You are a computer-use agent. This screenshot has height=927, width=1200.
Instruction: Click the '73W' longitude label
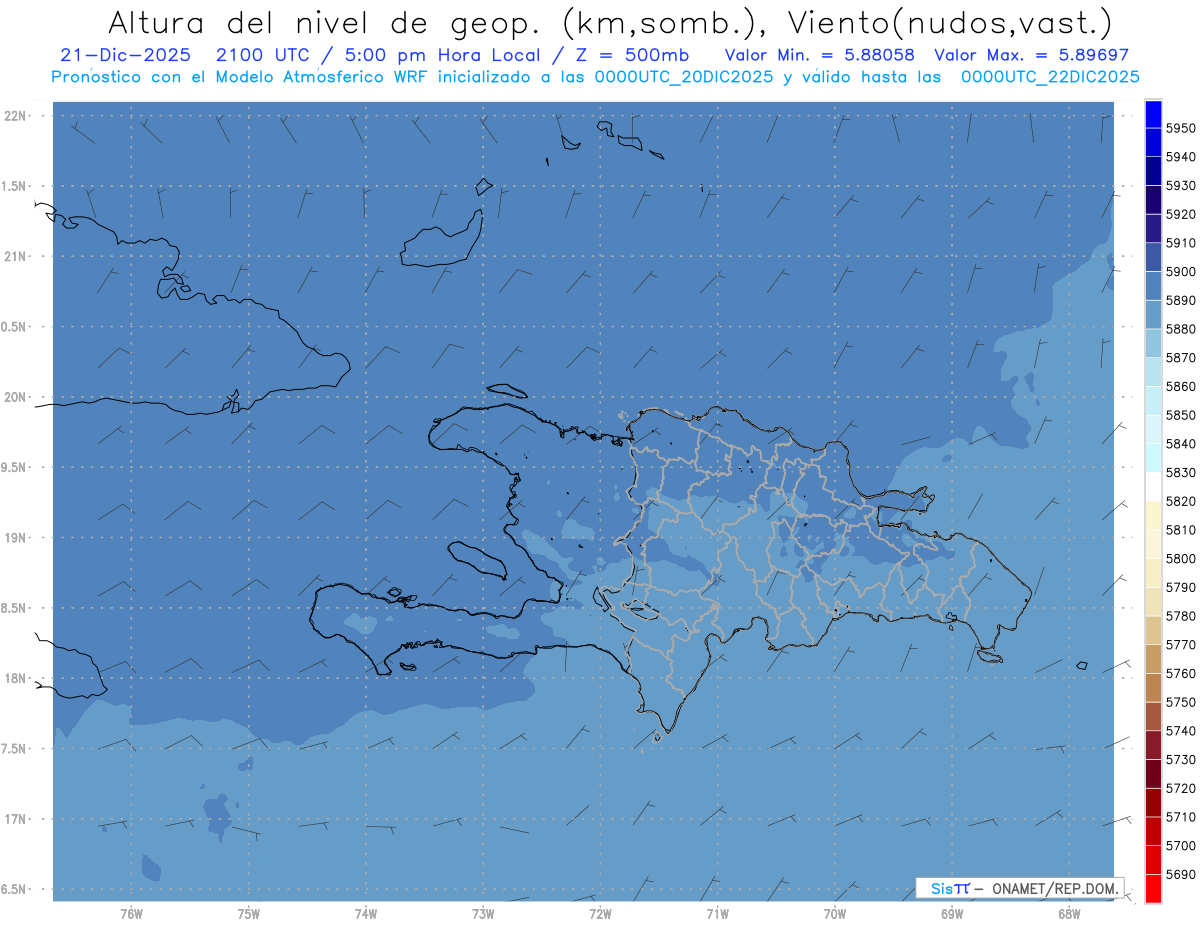tap(483, 914)
